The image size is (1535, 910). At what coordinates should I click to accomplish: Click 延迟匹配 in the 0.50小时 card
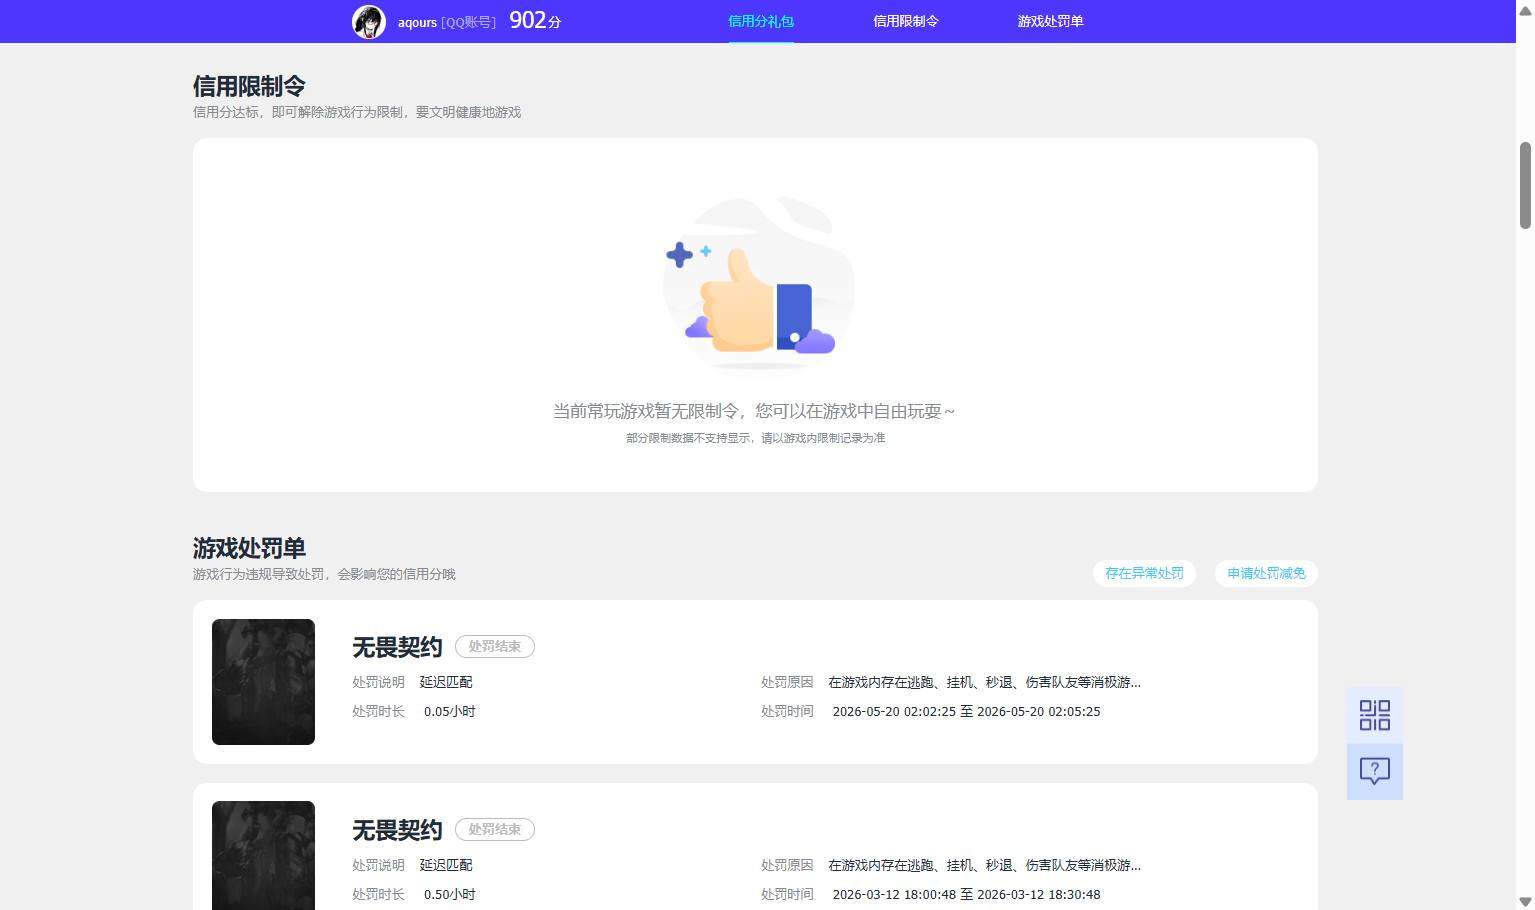(446, 865)
